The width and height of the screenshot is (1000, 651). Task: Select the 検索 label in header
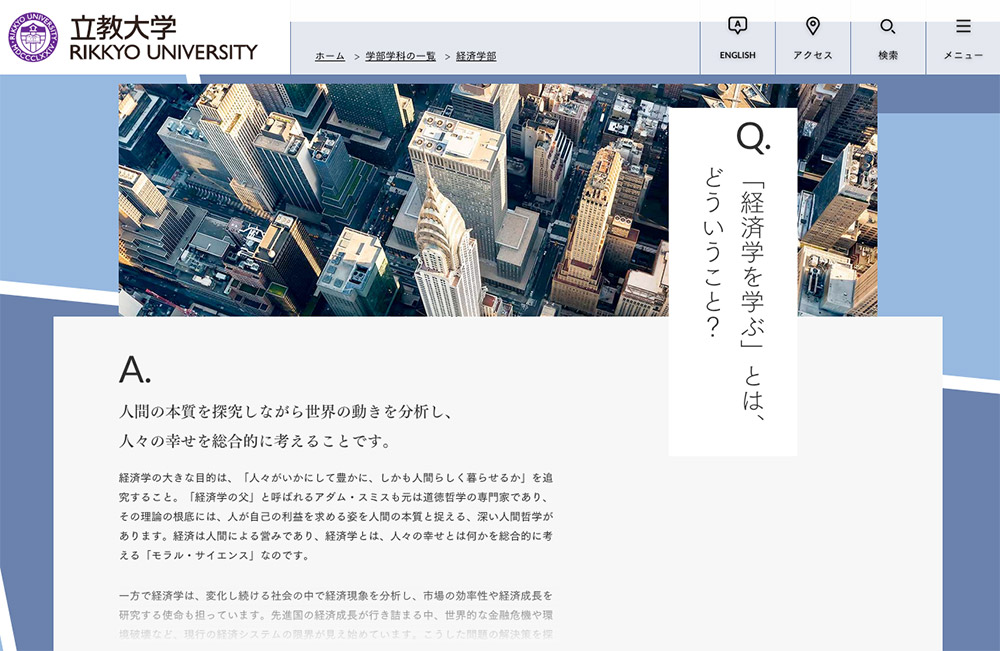(888, 55)
